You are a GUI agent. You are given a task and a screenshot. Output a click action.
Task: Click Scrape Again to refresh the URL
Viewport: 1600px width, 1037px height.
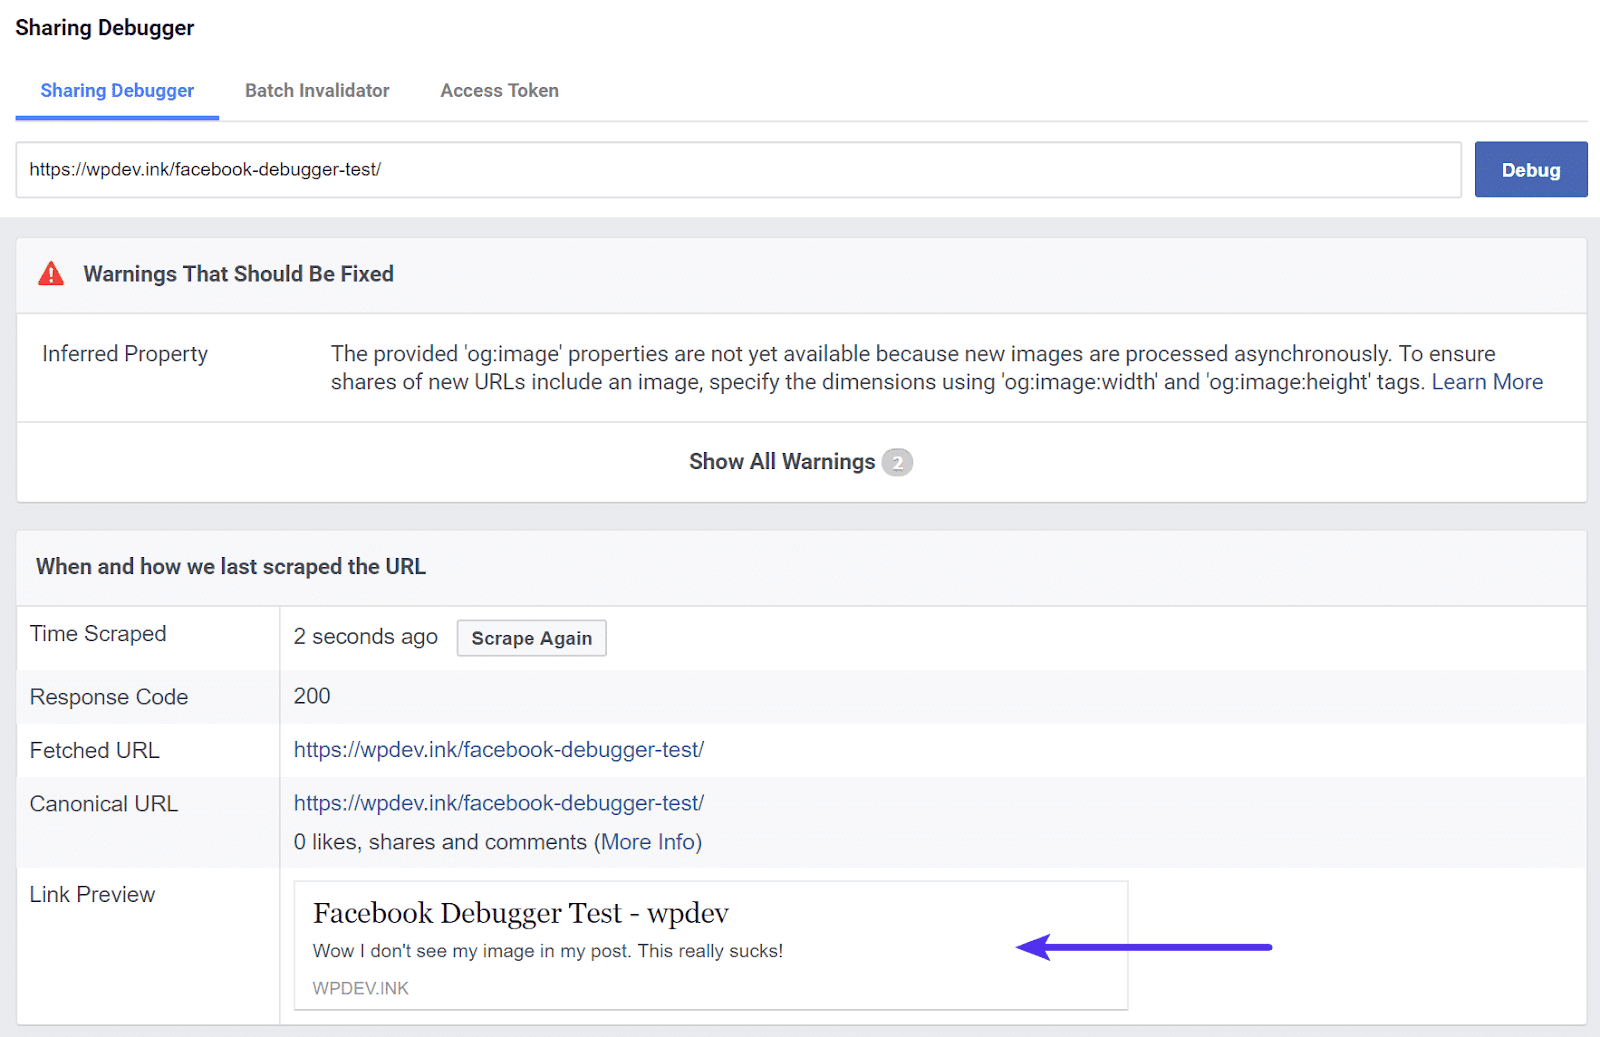531,637
